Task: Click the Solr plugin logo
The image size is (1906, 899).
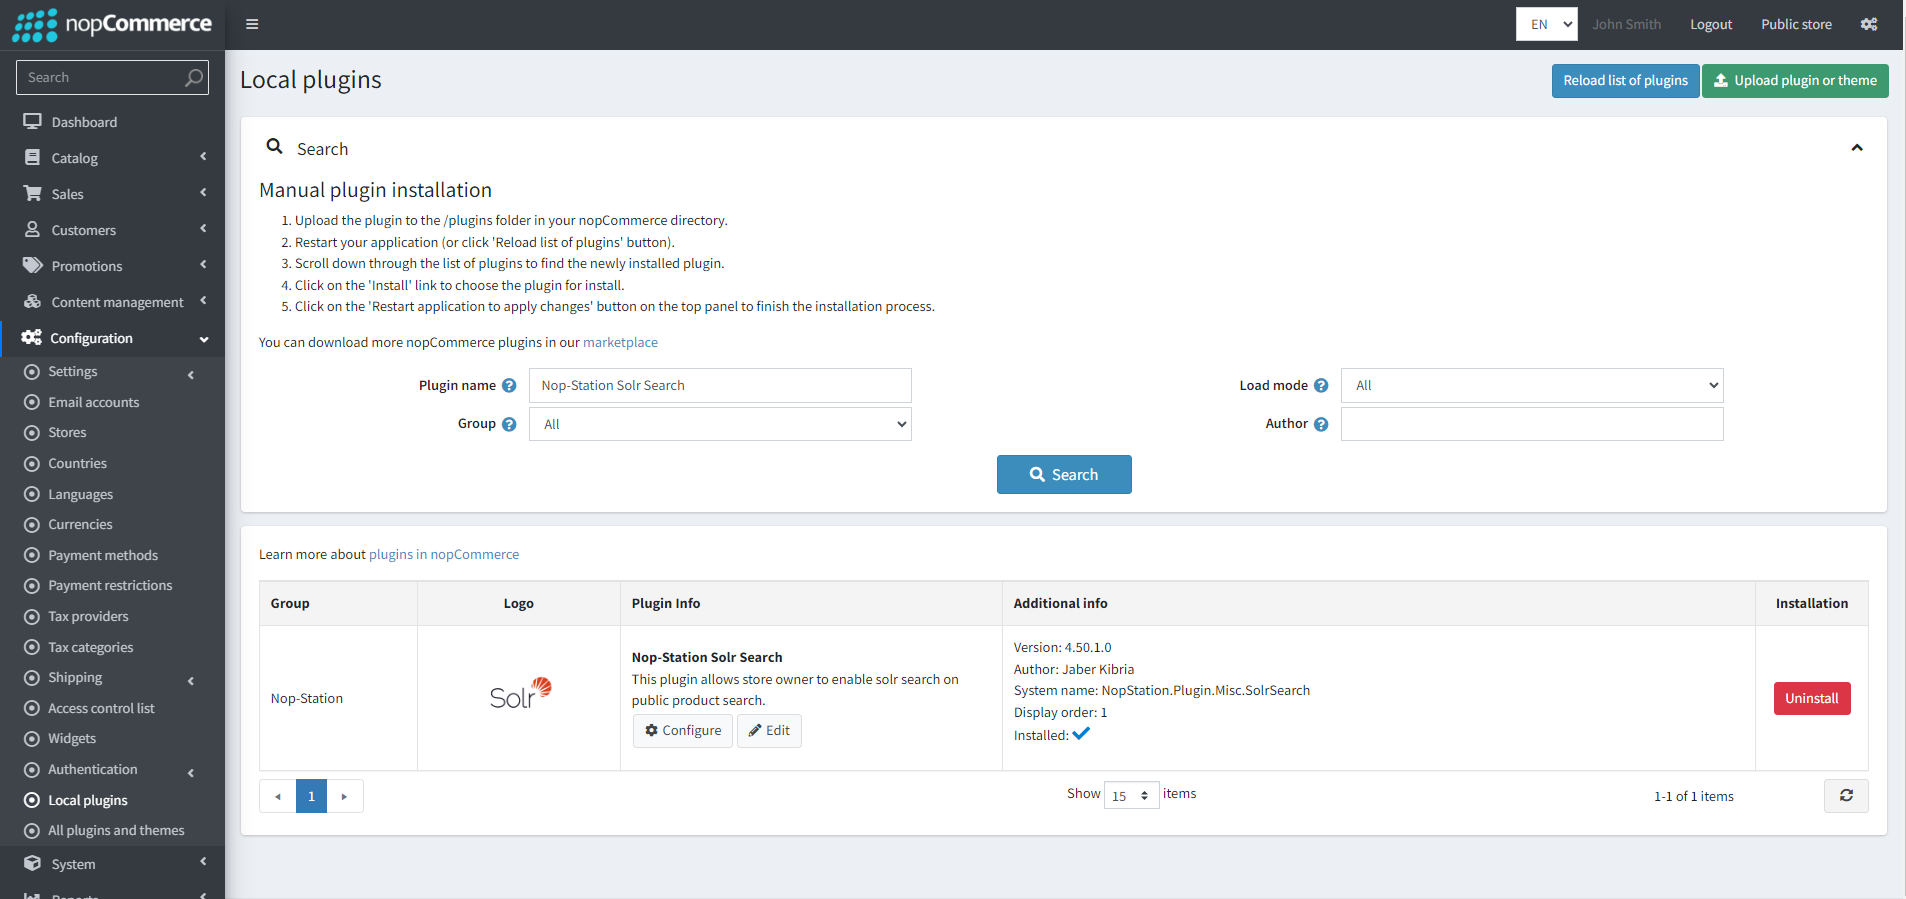Action: (520, 693)
